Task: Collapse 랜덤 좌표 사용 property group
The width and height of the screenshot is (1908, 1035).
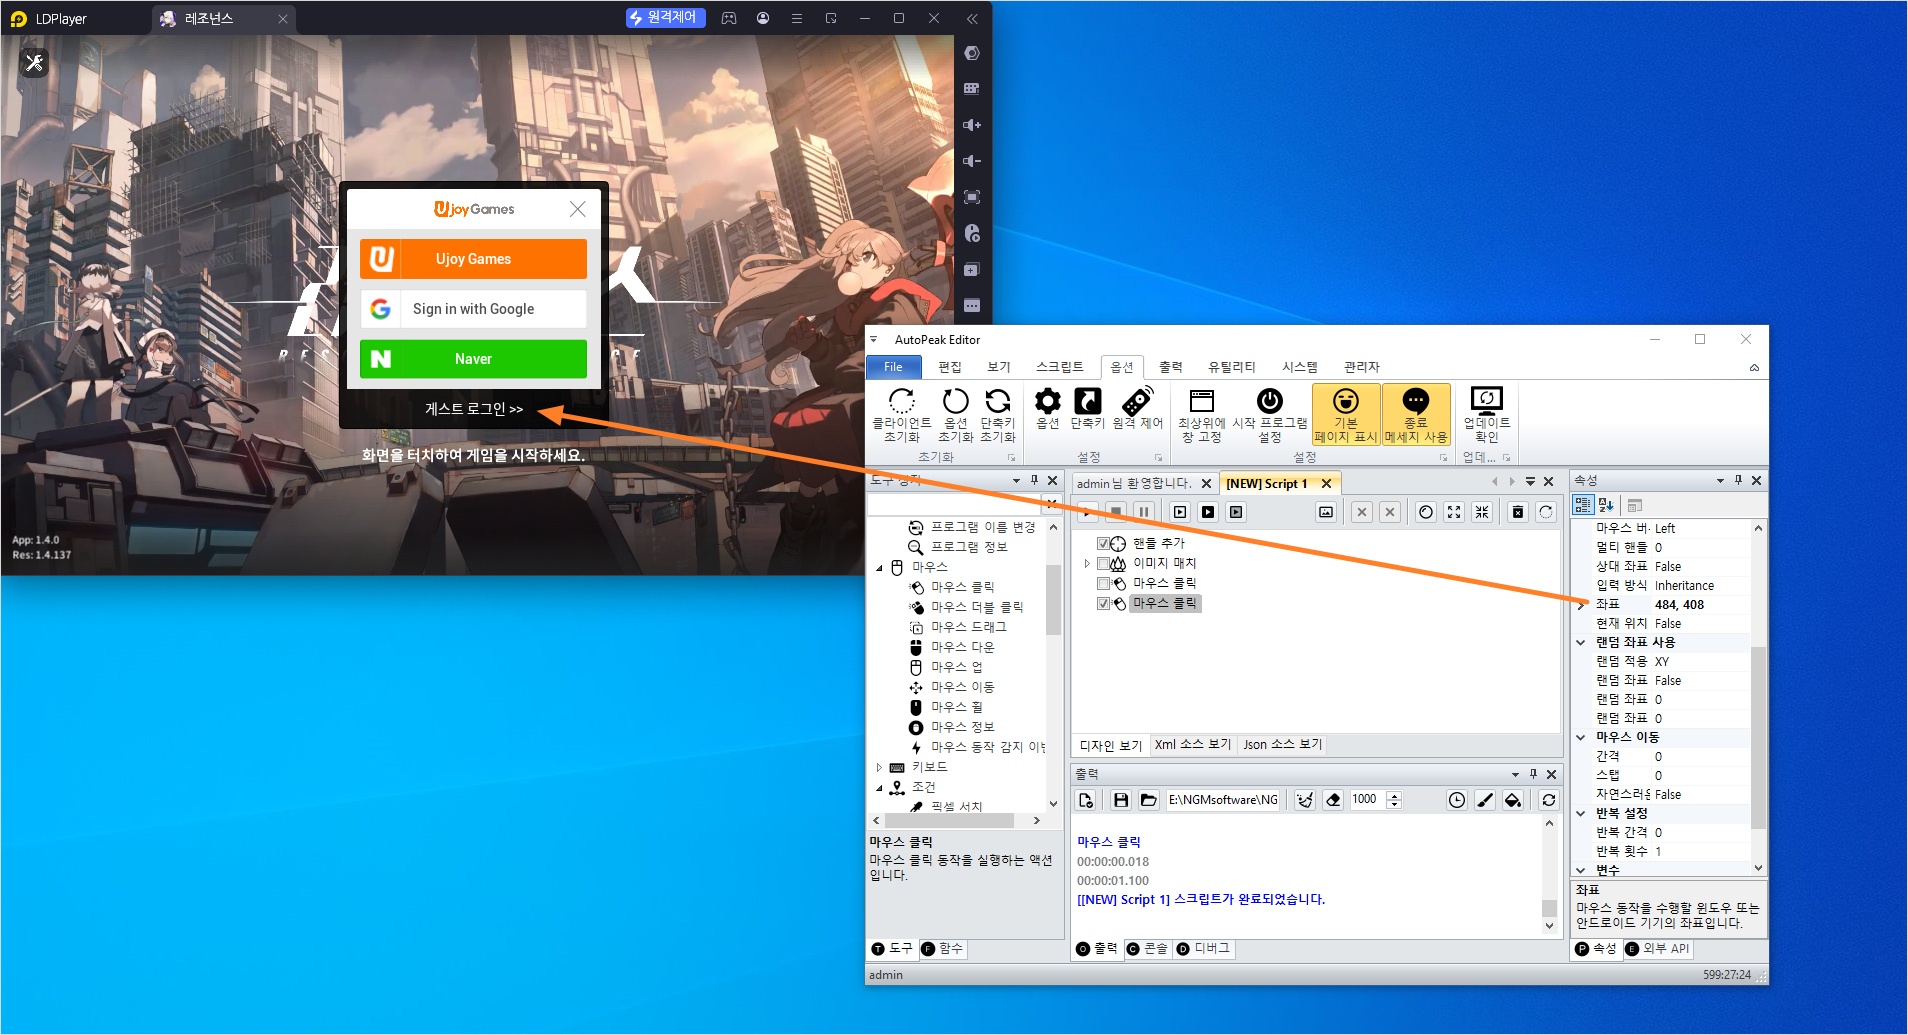Action: tap(1581, 642)
